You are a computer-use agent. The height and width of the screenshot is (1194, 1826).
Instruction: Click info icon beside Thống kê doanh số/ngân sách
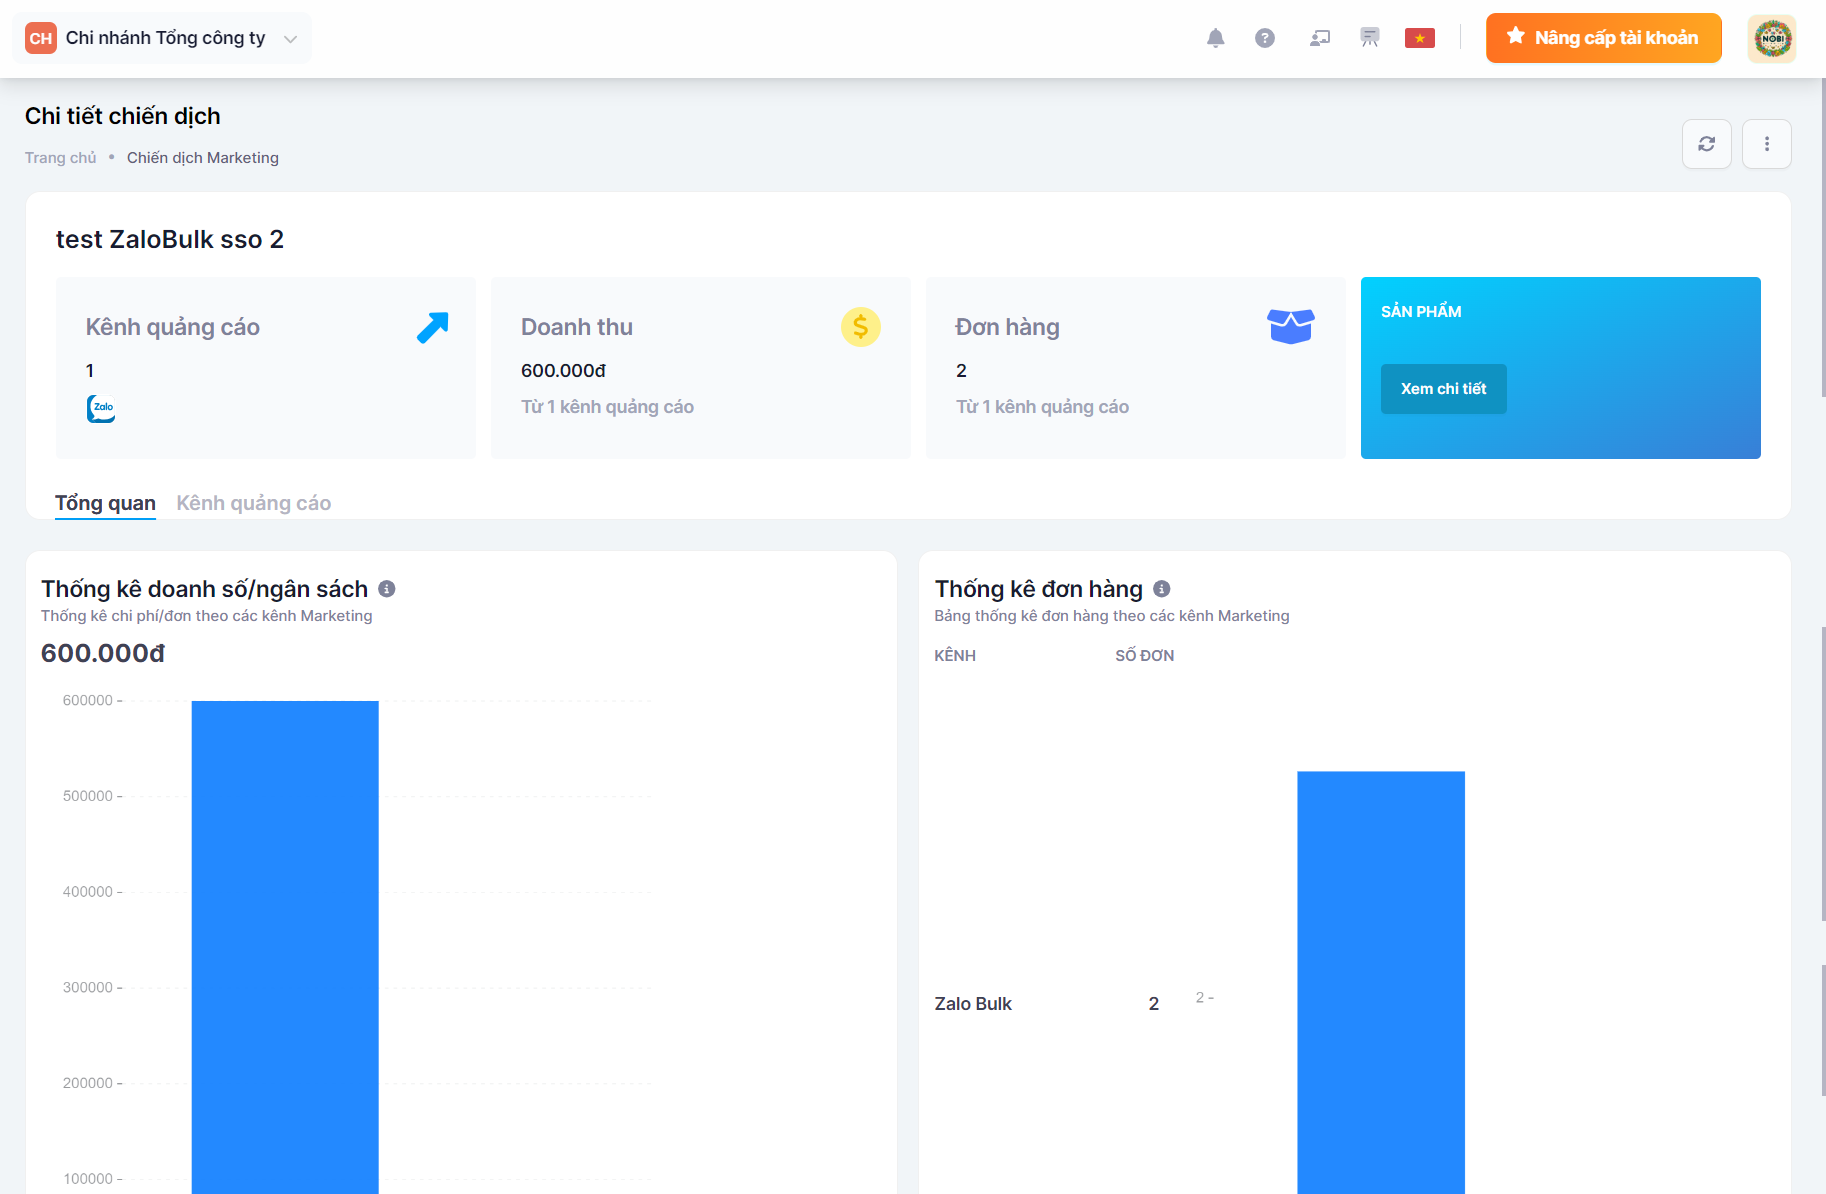point(387,589)
